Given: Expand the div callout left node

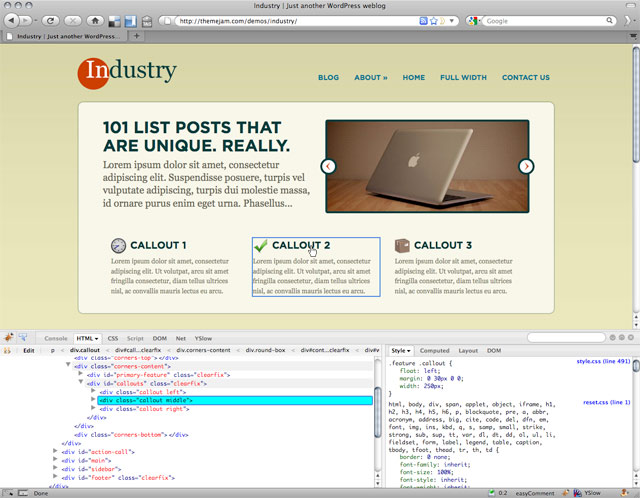Looking at the screenshot, I should point(93,390).
